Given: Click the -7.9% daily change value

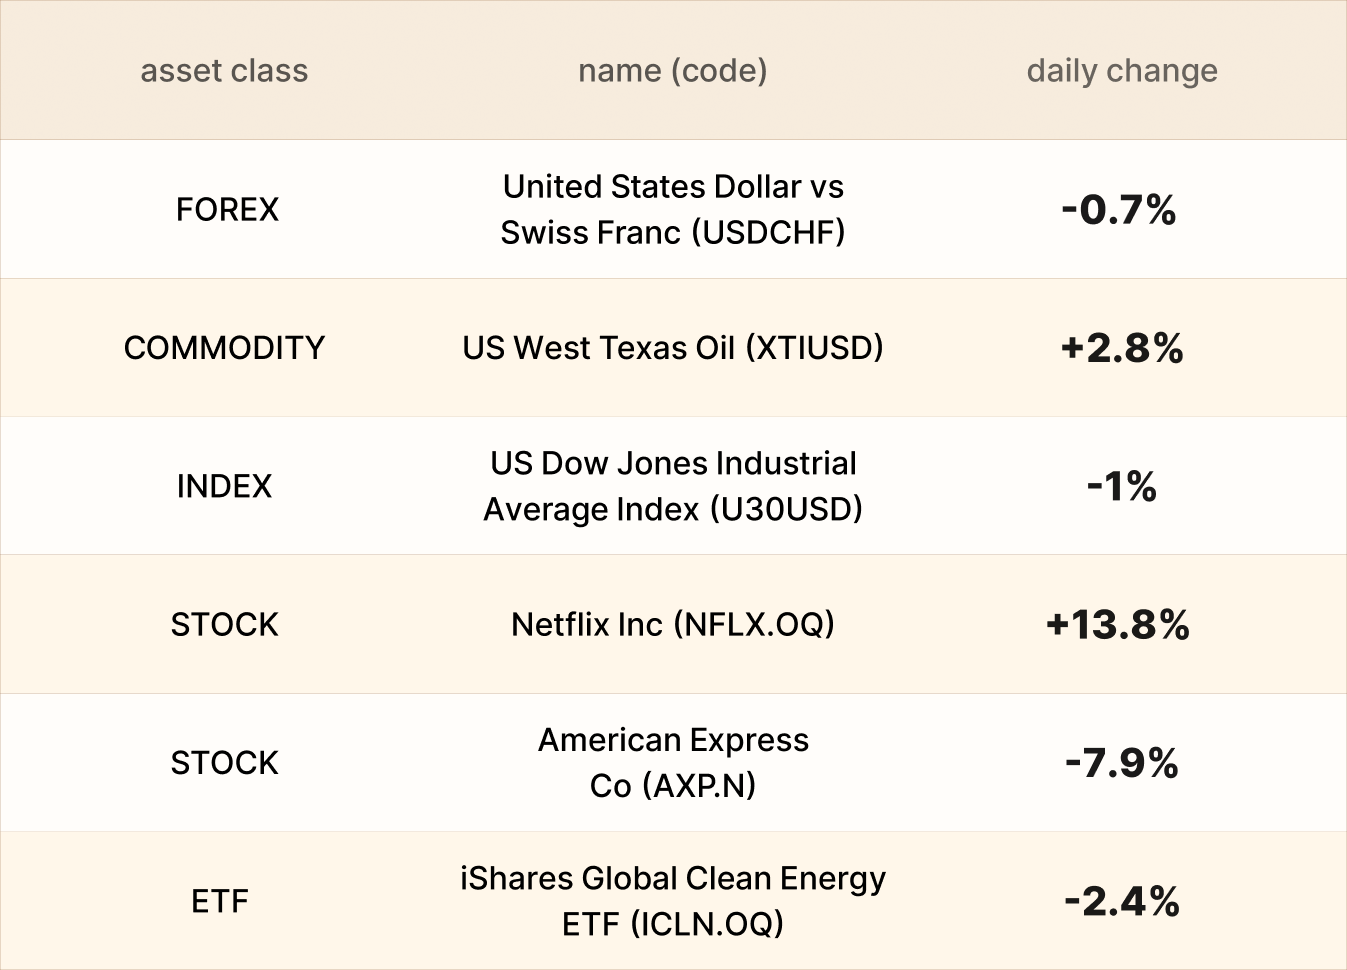Looking at the screenshot, I should point(1121,763).
